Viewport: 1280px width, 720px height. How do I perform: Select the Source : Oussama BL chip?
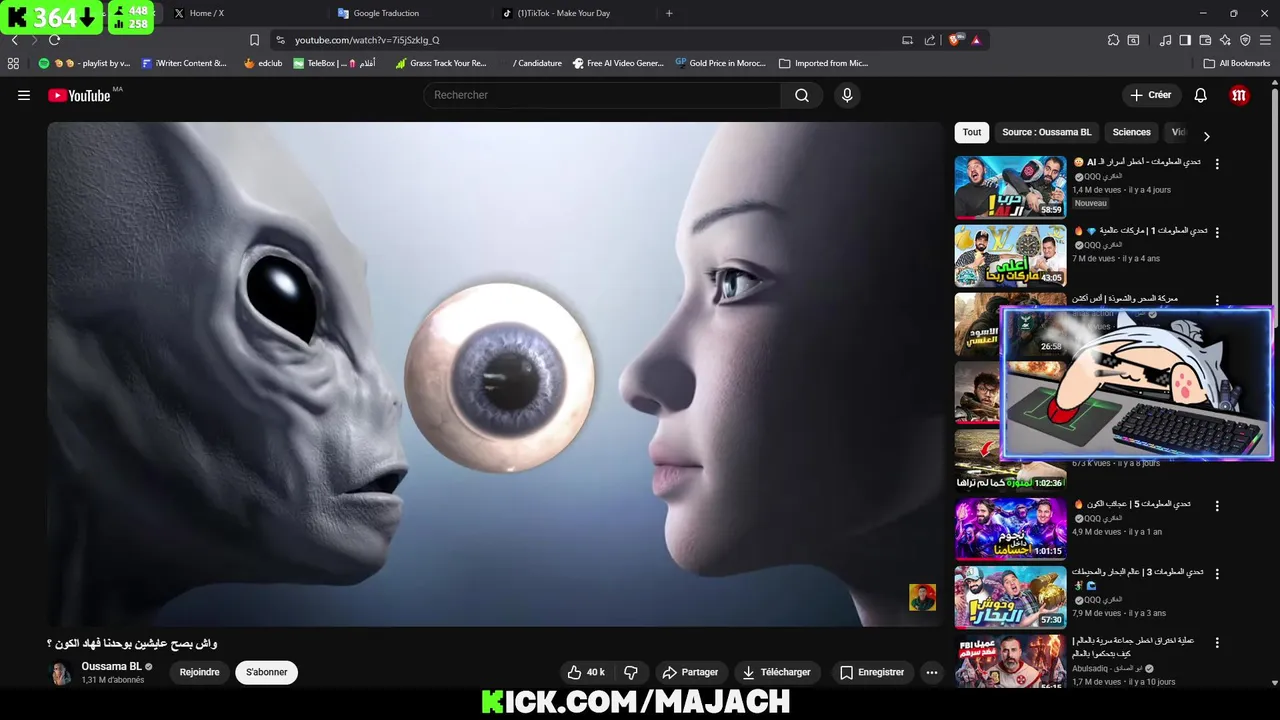coord(1047,132)
